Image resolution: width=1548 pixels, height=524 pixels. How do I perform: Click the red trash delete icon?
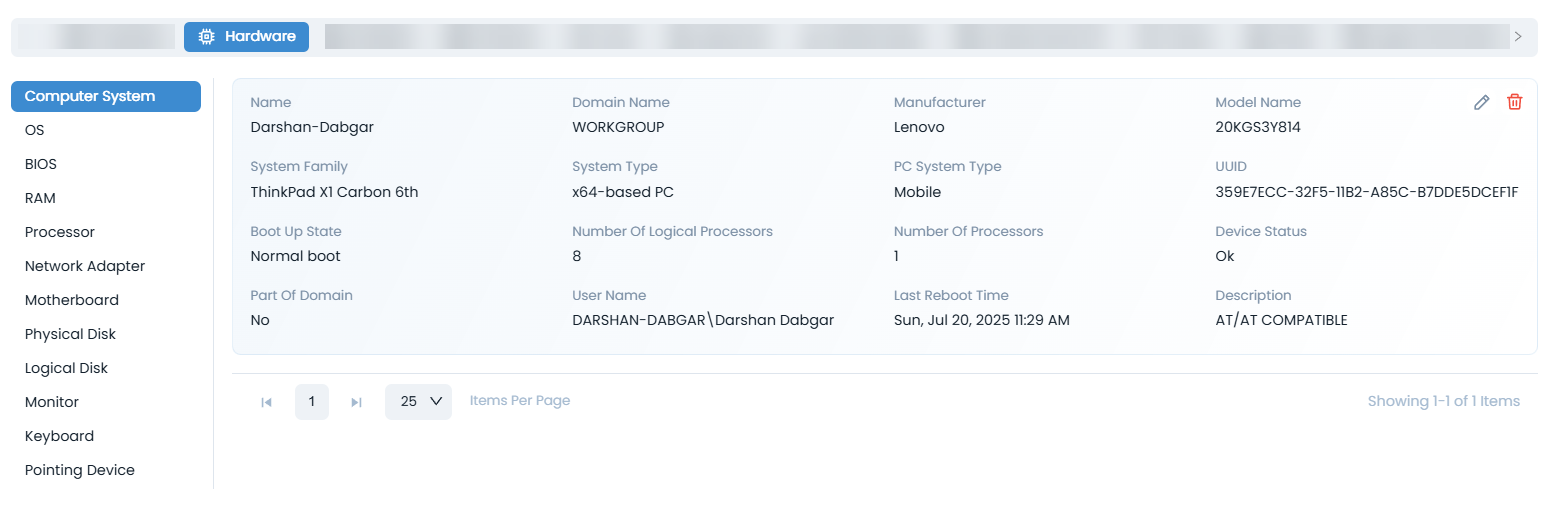(1515, 102)
